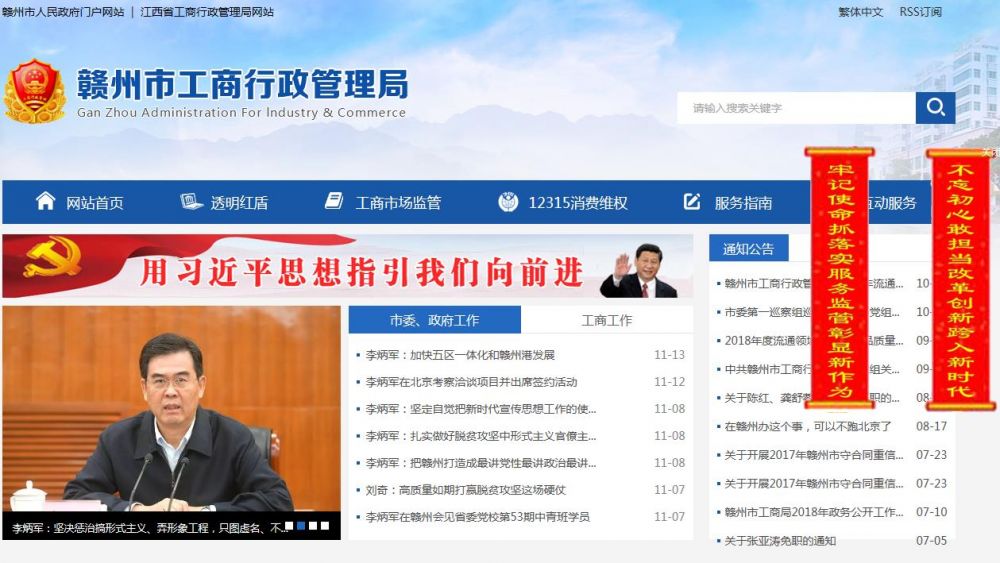Switch to the 工商工作 tab
This screenshot has width=1000, height=563.
coord(606,320)
